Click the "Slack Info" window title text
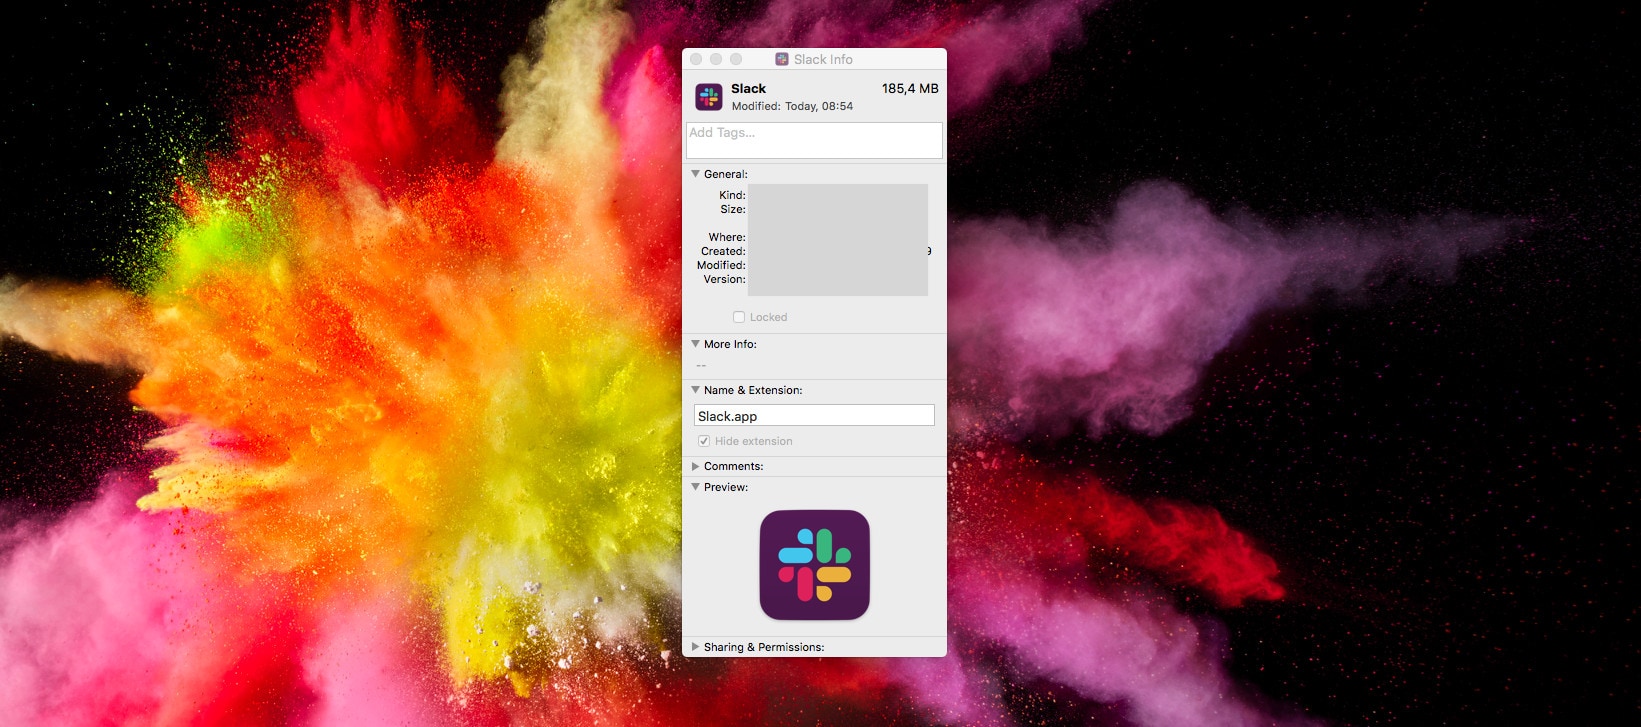This screenshot has height=727, width=1641. point(823,59)
